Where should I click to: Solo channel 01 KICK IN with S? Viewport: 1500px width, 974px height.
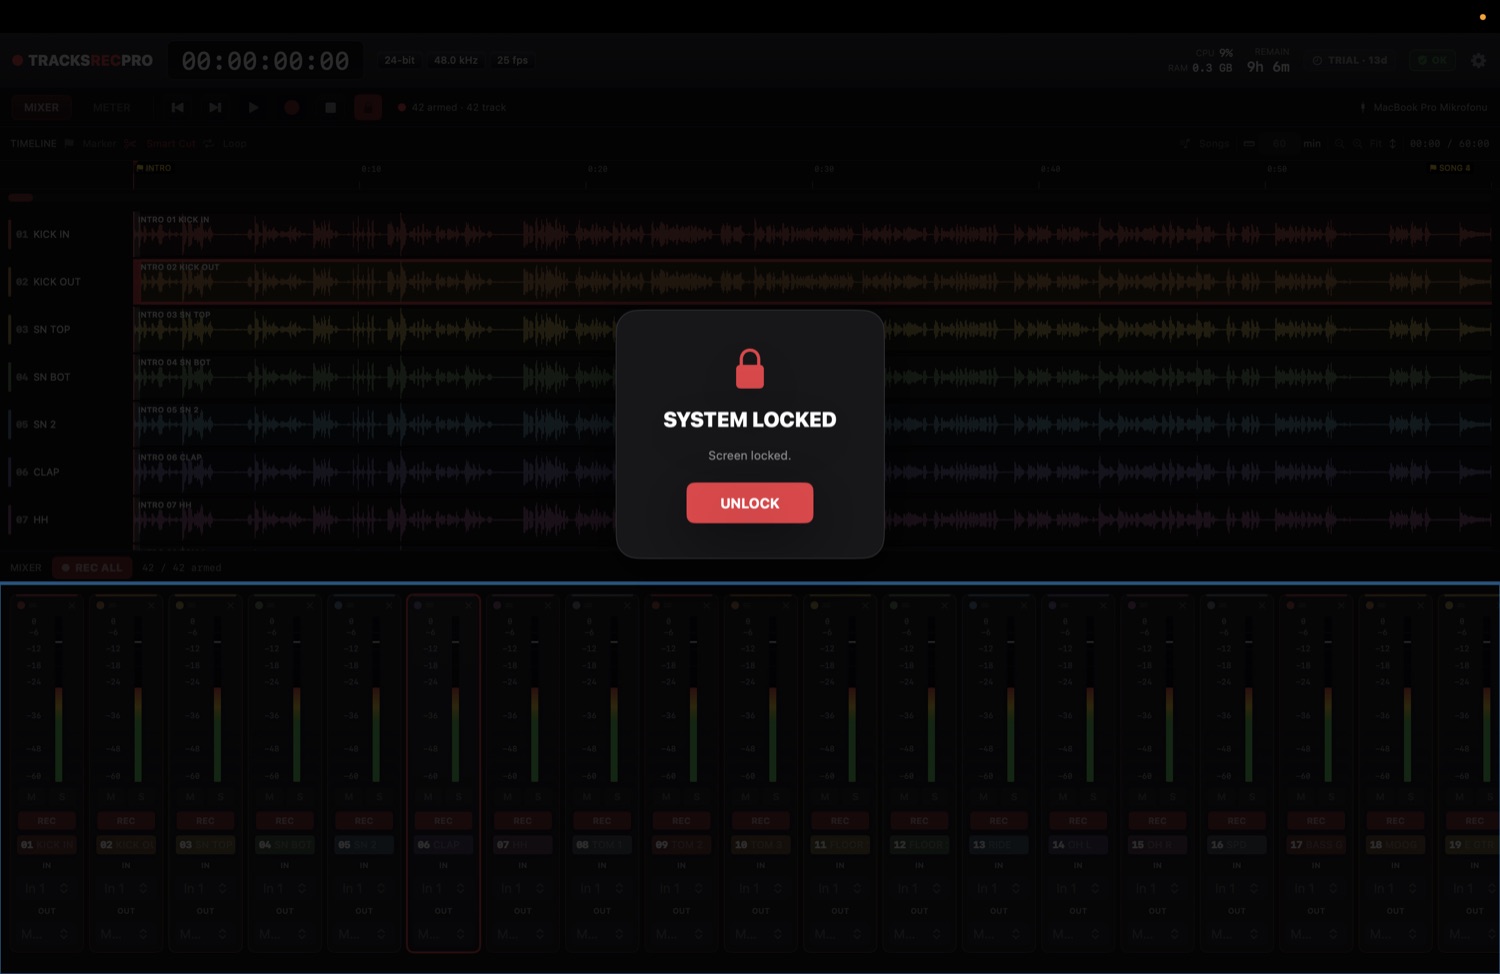tap(62, 797)
